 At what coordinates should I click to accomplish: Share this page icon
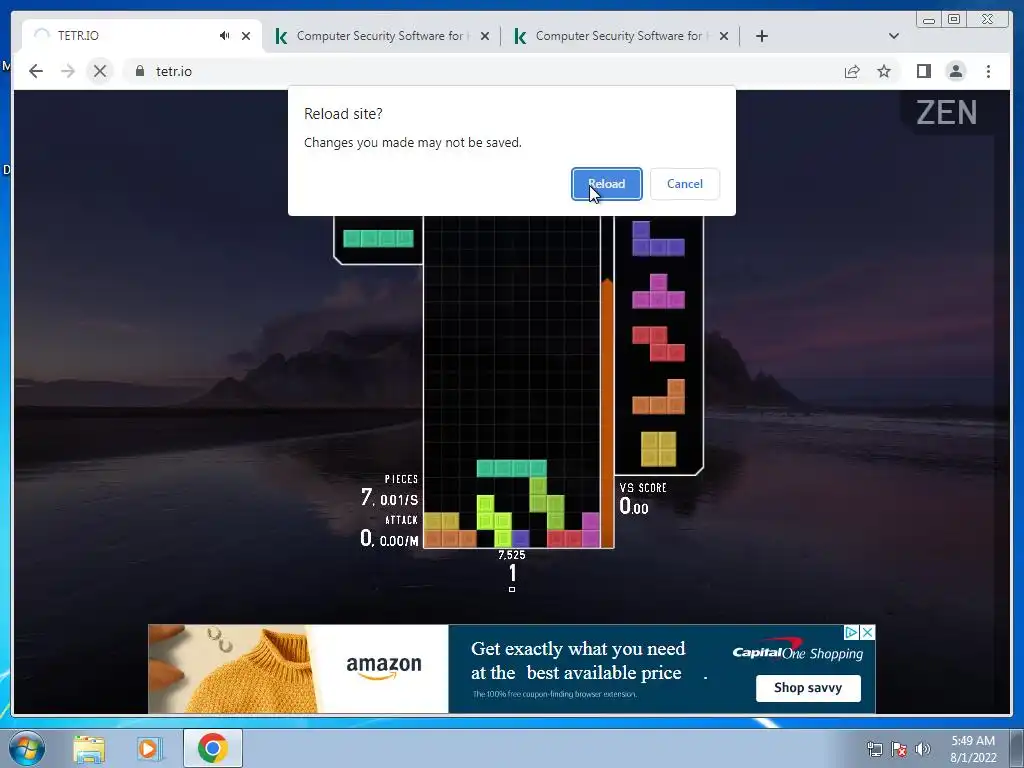(852, 71)
